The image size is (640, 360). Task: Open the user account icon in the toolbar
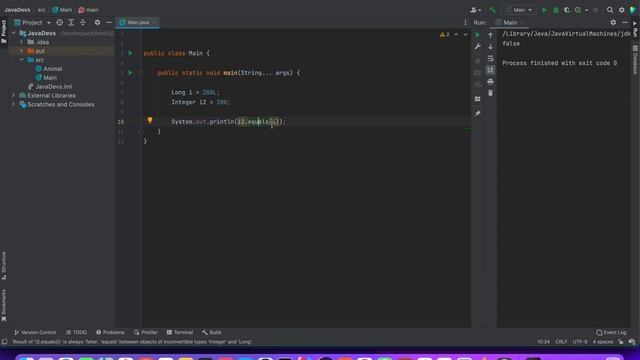point(473,10)
